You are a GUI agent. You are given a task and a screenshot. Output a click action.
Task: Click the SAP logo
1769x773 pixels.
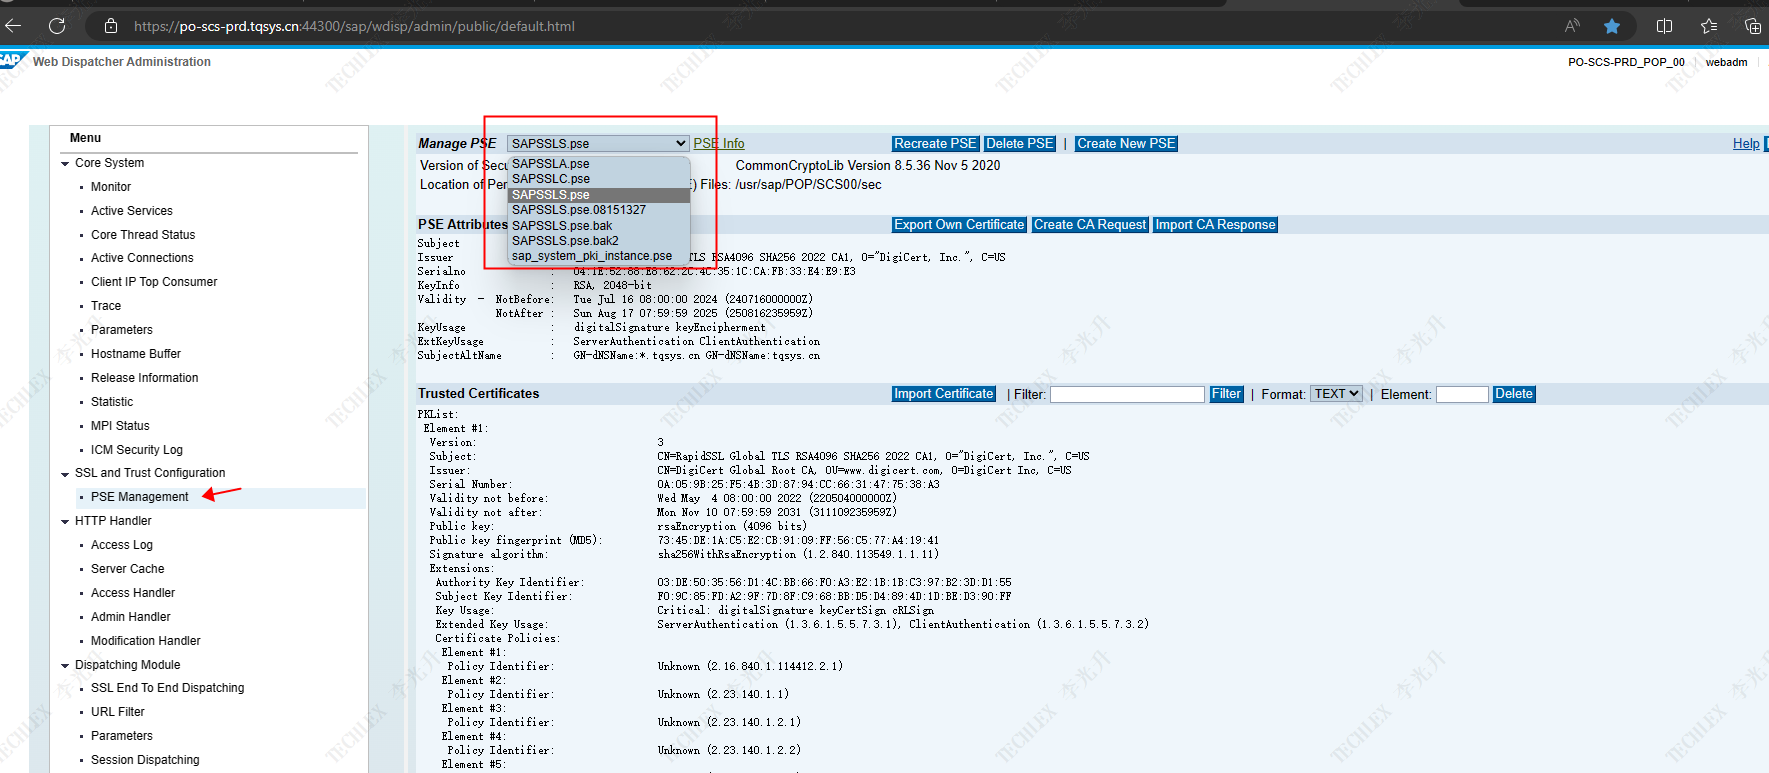coord(12,60)
